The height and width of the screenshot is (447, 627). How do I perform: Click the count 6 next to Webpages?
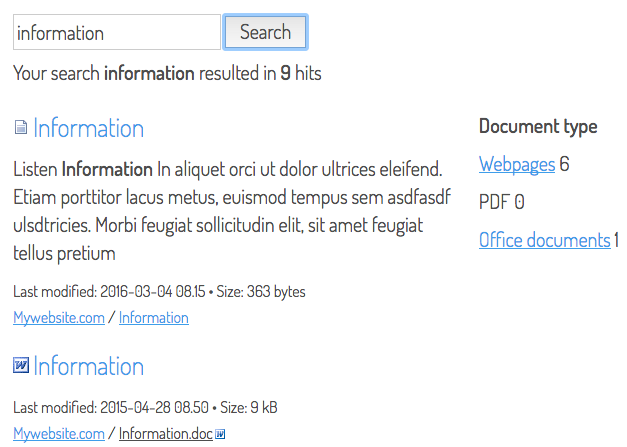[x=564, y=164]
